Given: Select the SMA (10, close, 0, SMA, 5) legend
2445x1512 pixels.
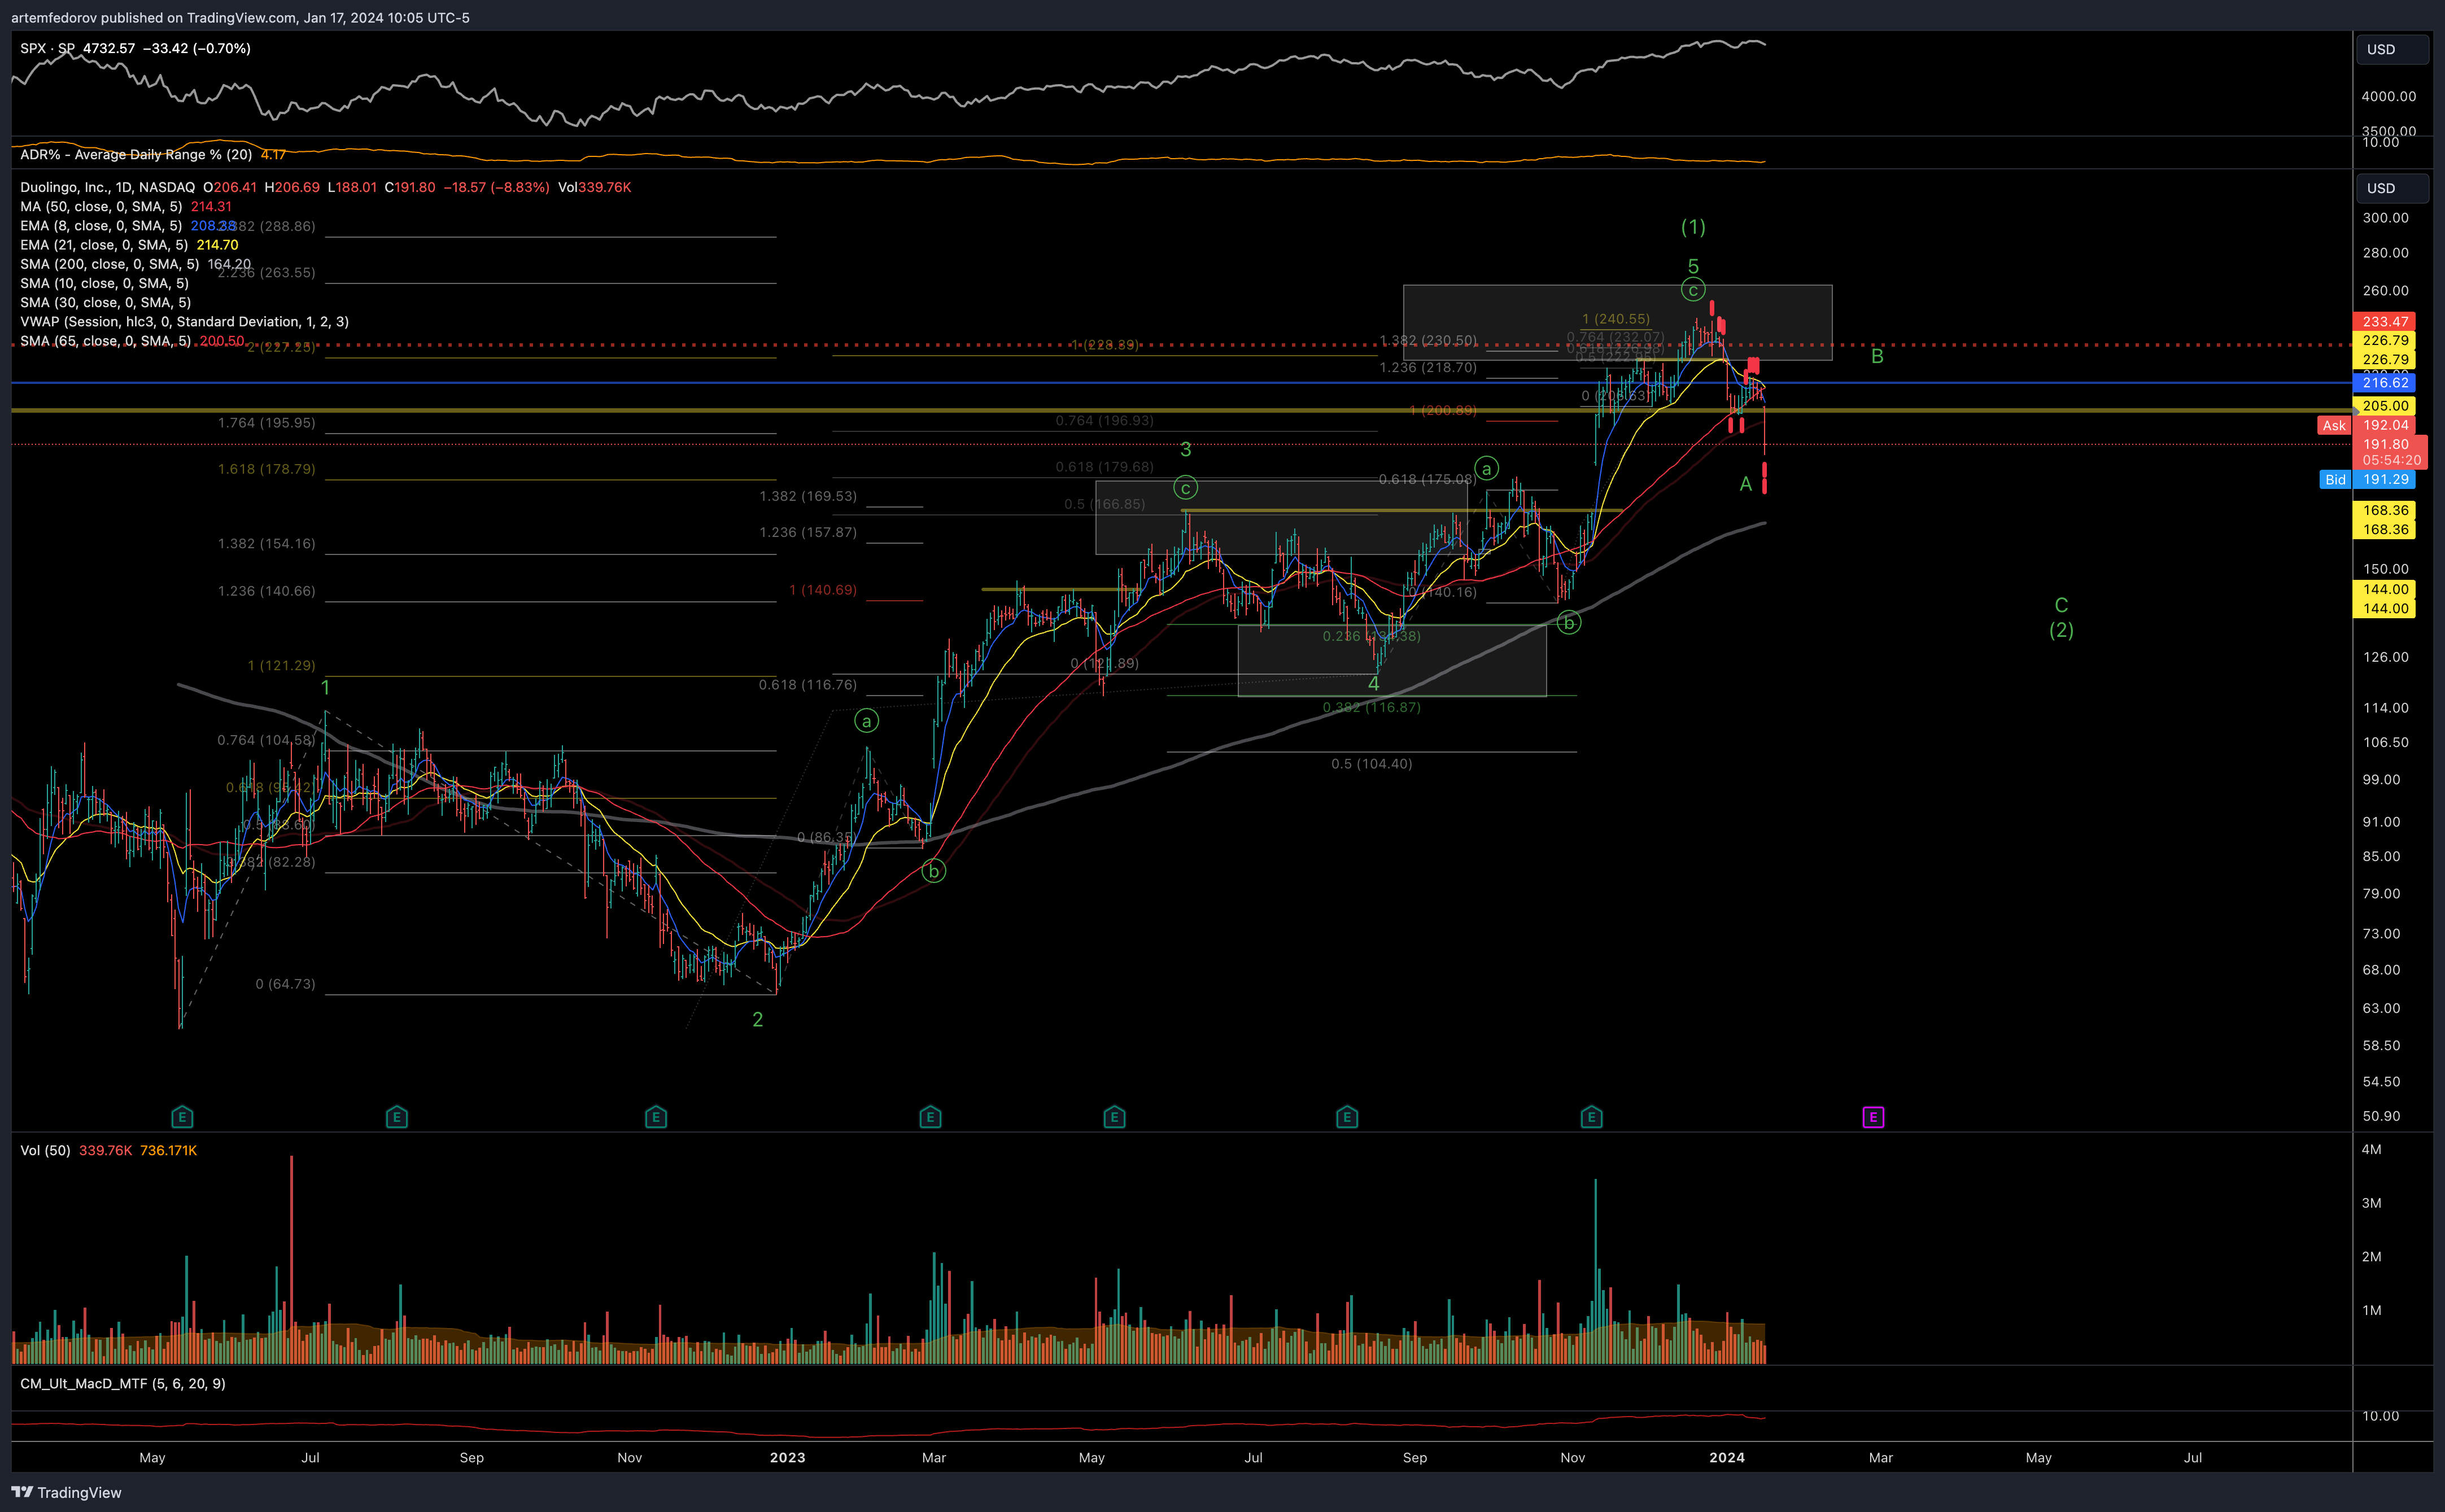Looking at the screenshot, I should (x=105, y=283).
